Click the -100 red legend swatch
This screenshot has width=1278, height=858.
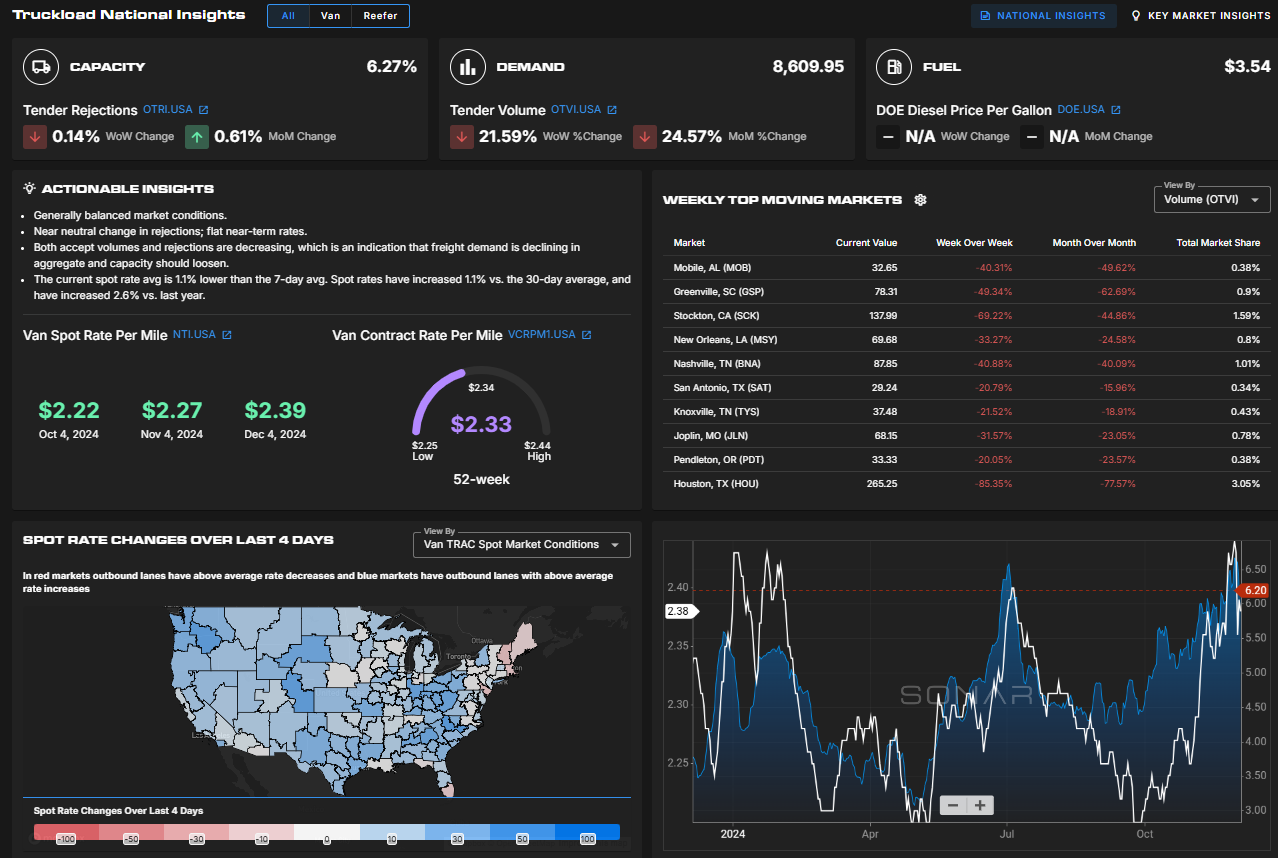point(66,832)
